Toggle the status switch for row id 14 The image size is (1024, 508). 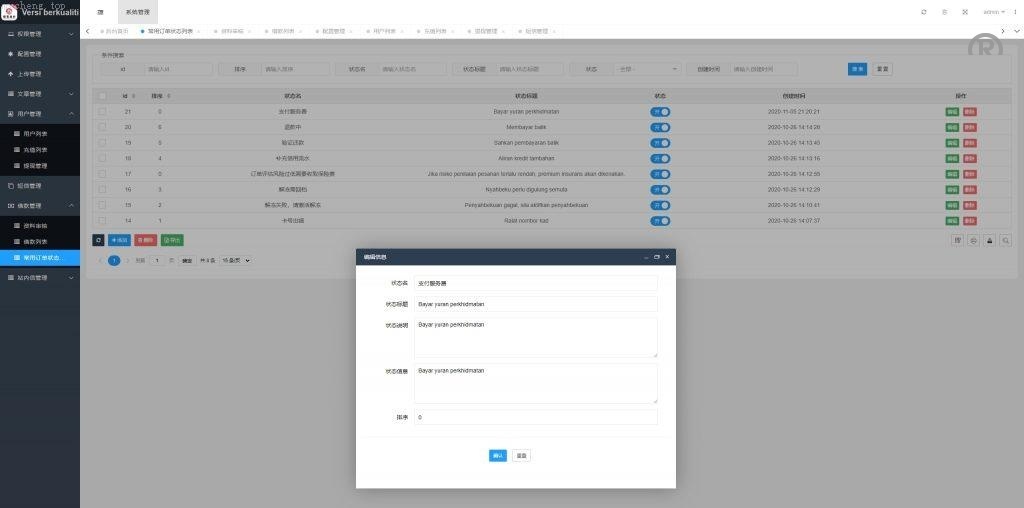(660, 220)
